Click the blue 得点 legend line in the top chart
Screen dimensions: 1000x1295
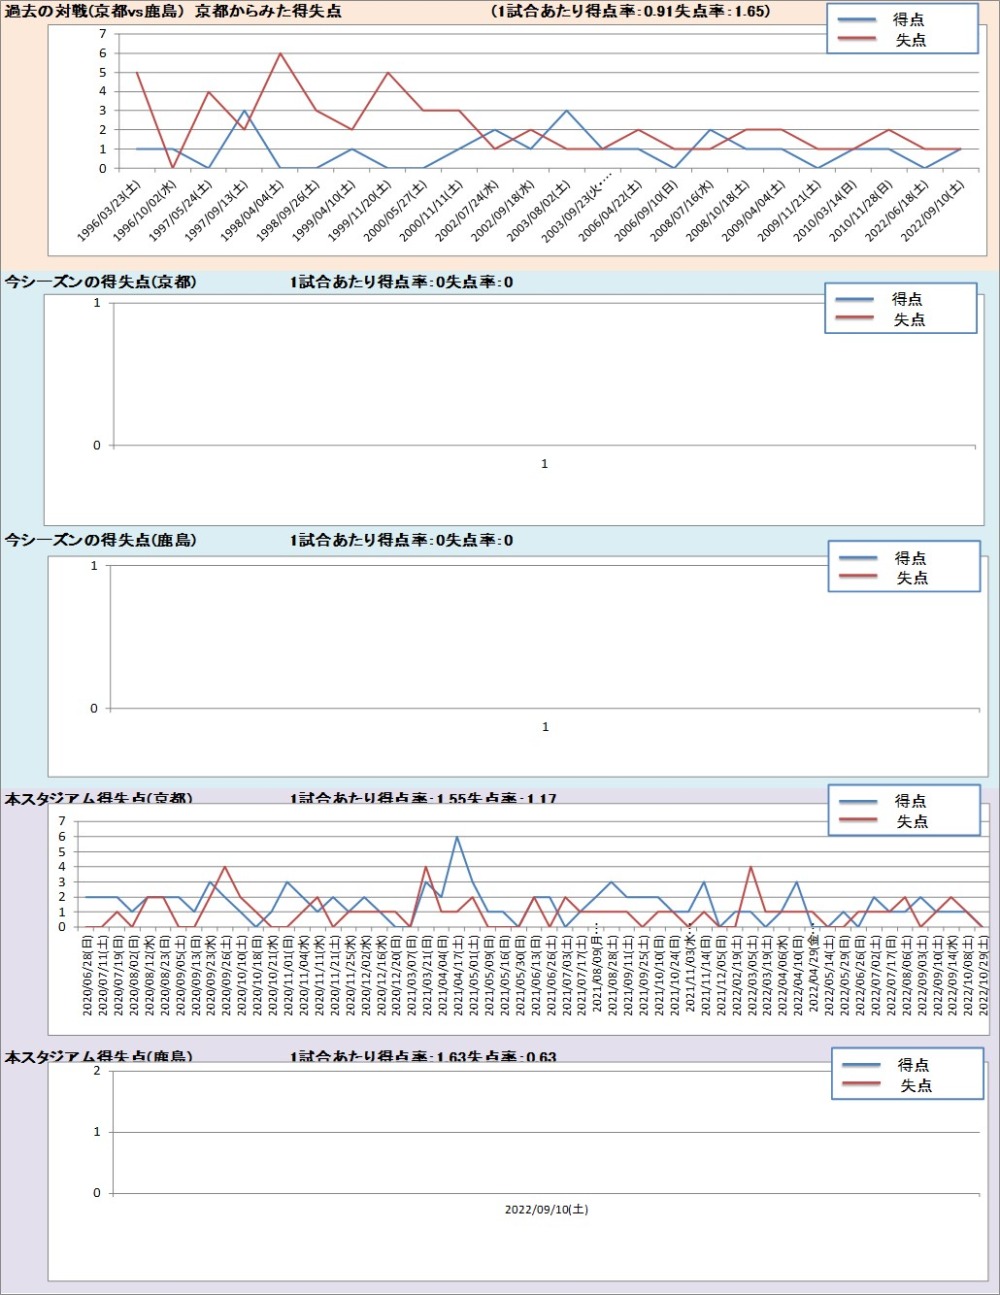[857, 20]
